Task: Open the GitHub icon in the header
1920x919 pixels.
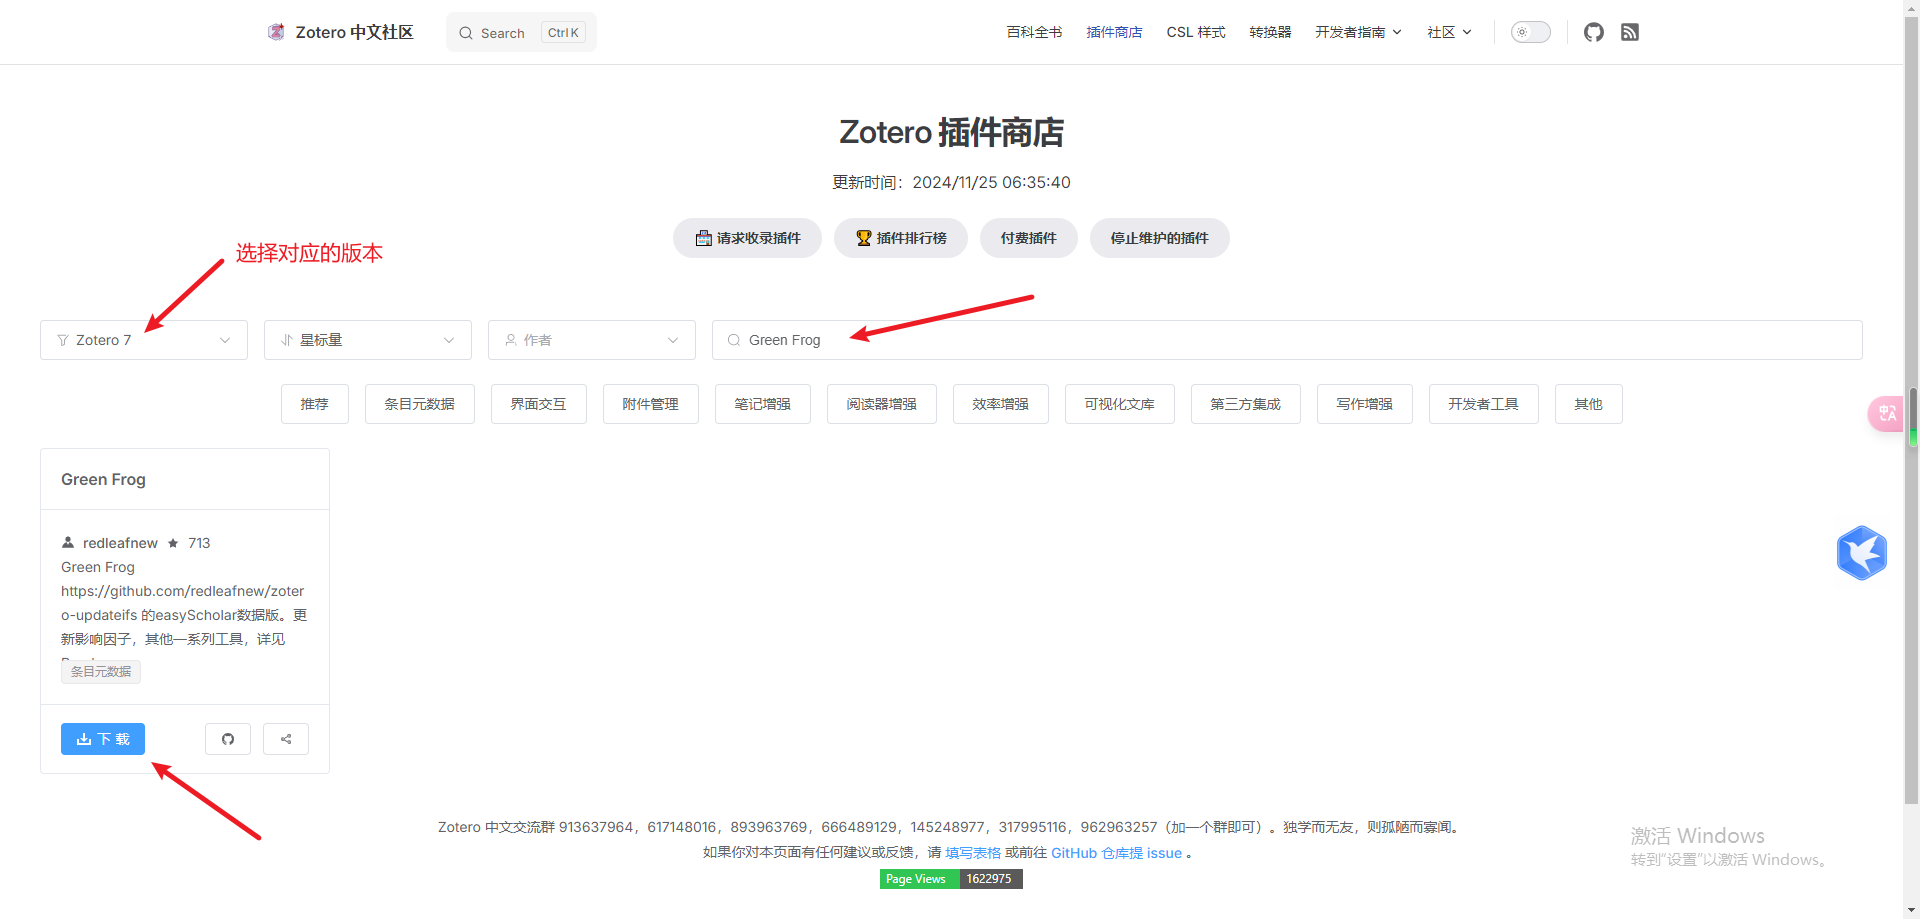Action: click(x=1594, y=32)
